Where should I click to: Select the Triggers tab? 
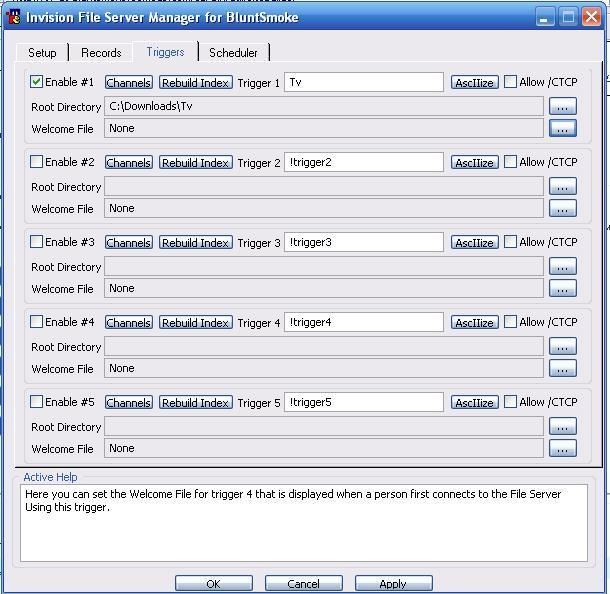pyautogui.click(x=165, y=52)
